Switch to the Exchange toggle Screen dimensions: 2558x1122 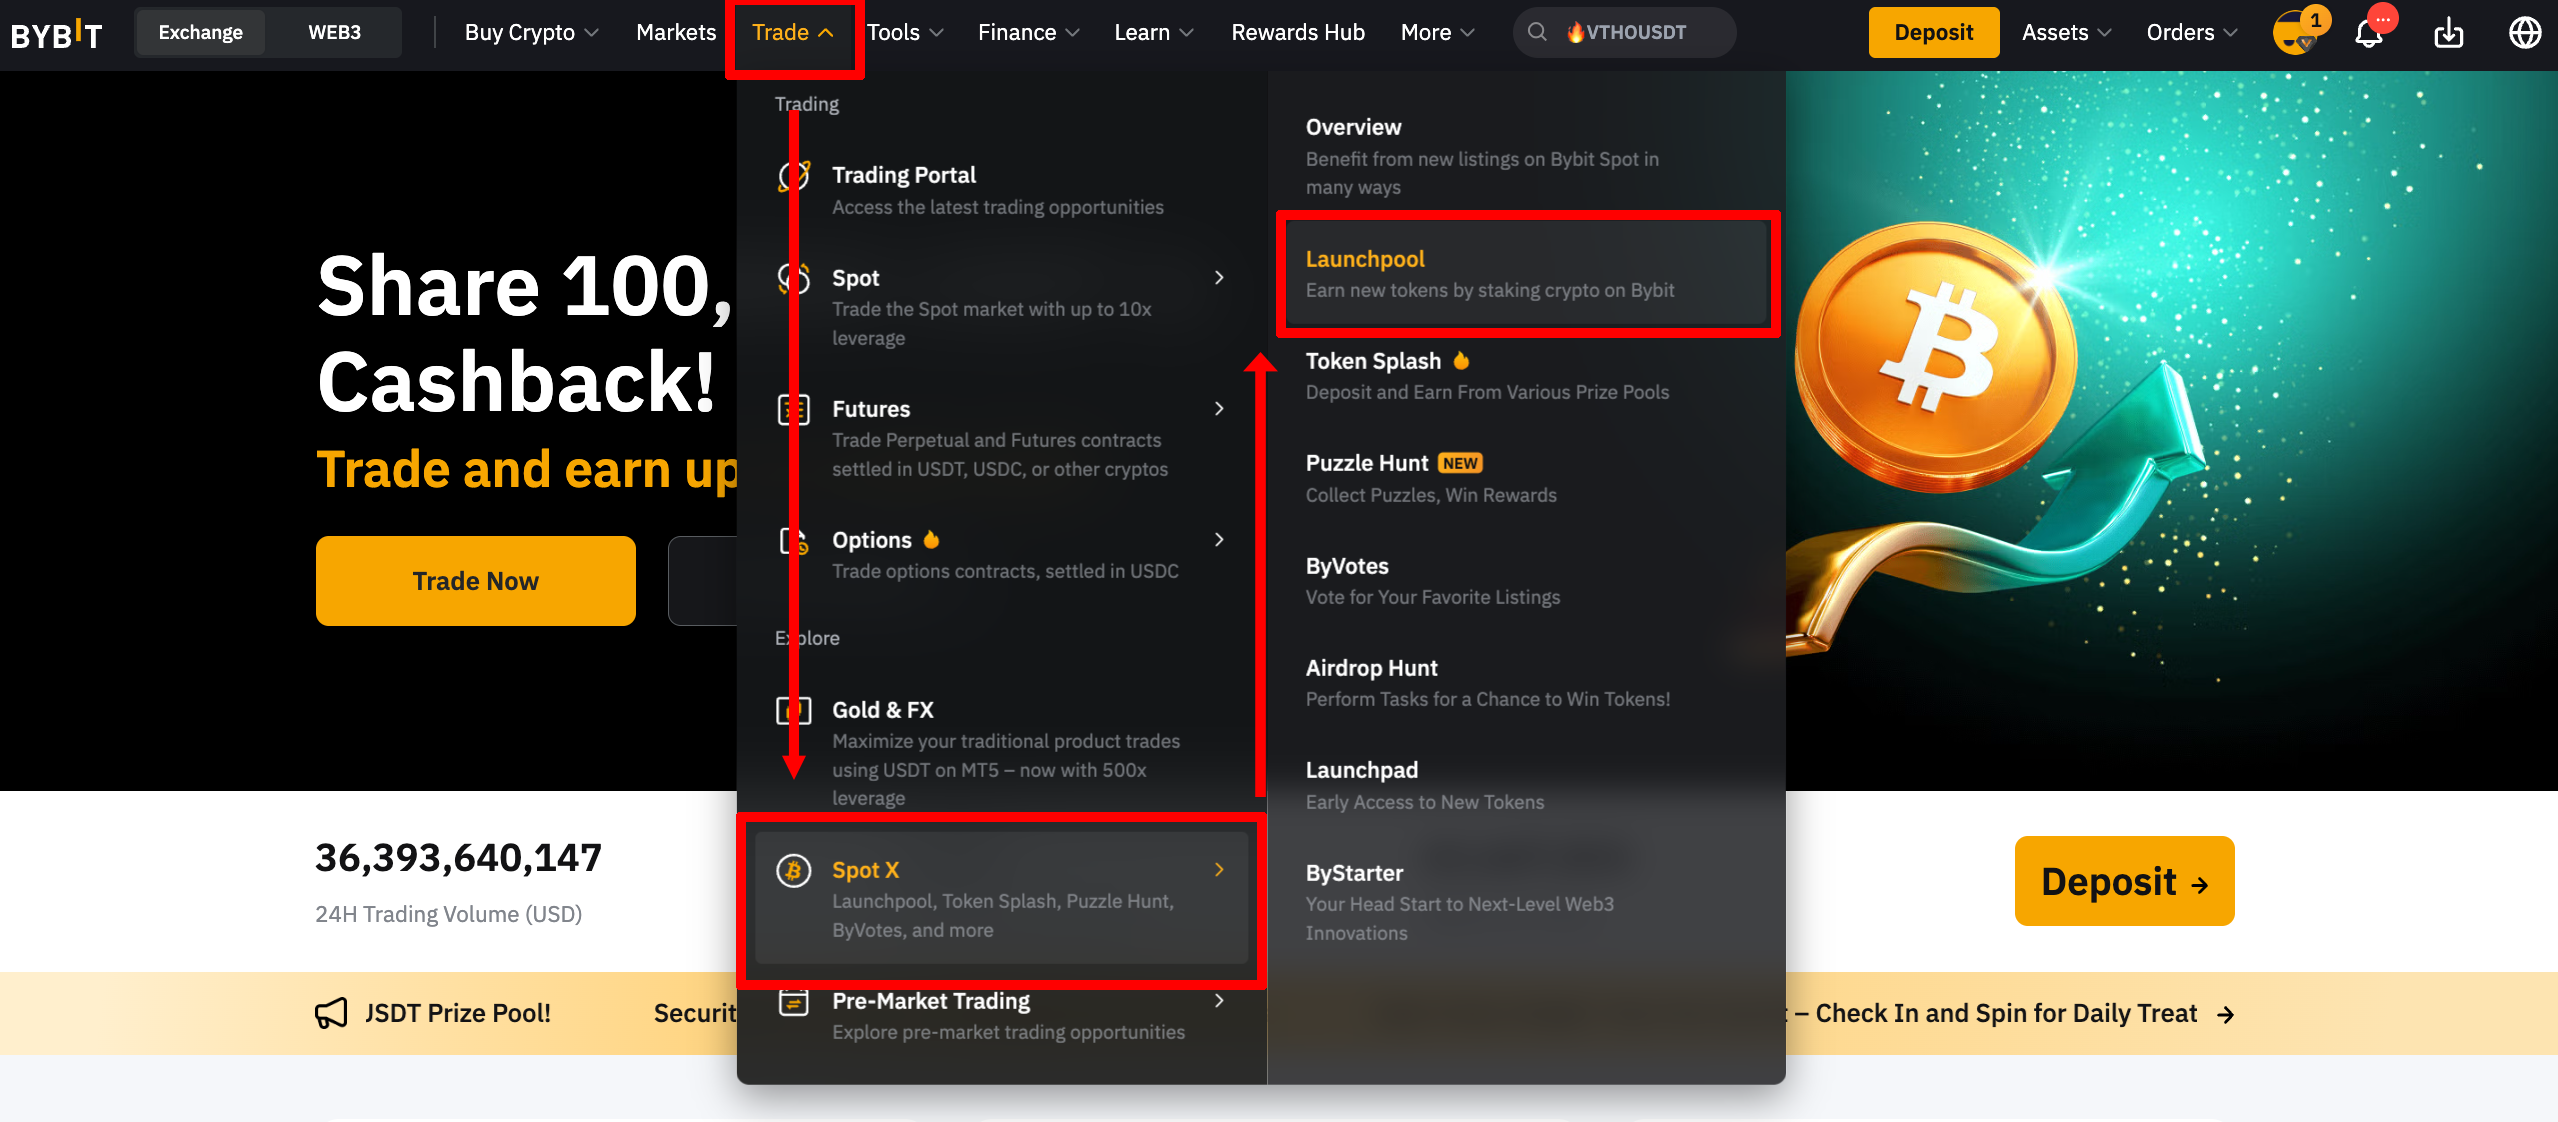[x=200, y=33]
